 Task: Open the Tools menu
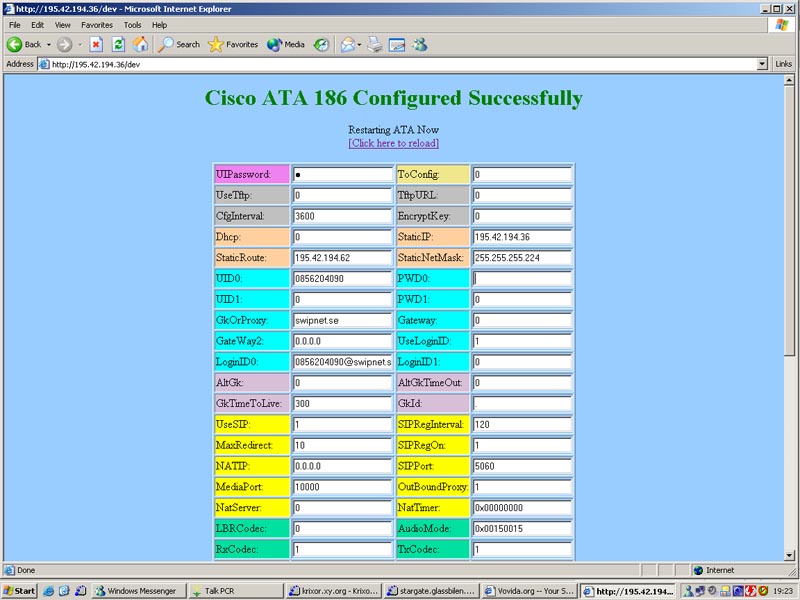(132, 25)
